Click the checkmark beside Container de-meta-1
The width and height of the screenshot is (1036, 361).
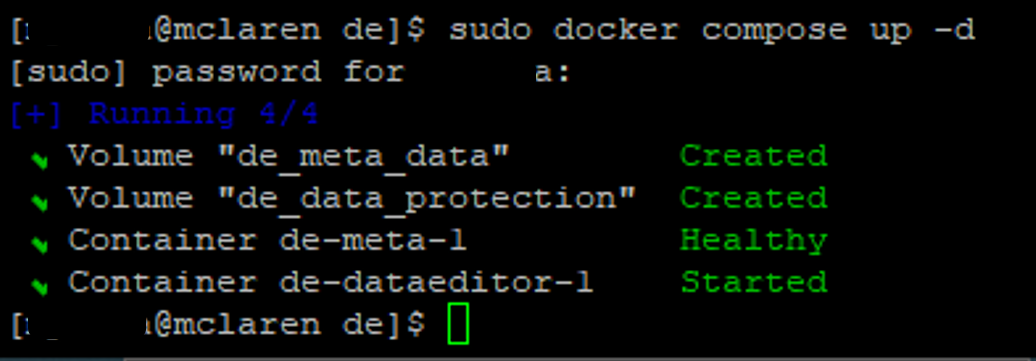pyautogui.click(x=41, y=245)
